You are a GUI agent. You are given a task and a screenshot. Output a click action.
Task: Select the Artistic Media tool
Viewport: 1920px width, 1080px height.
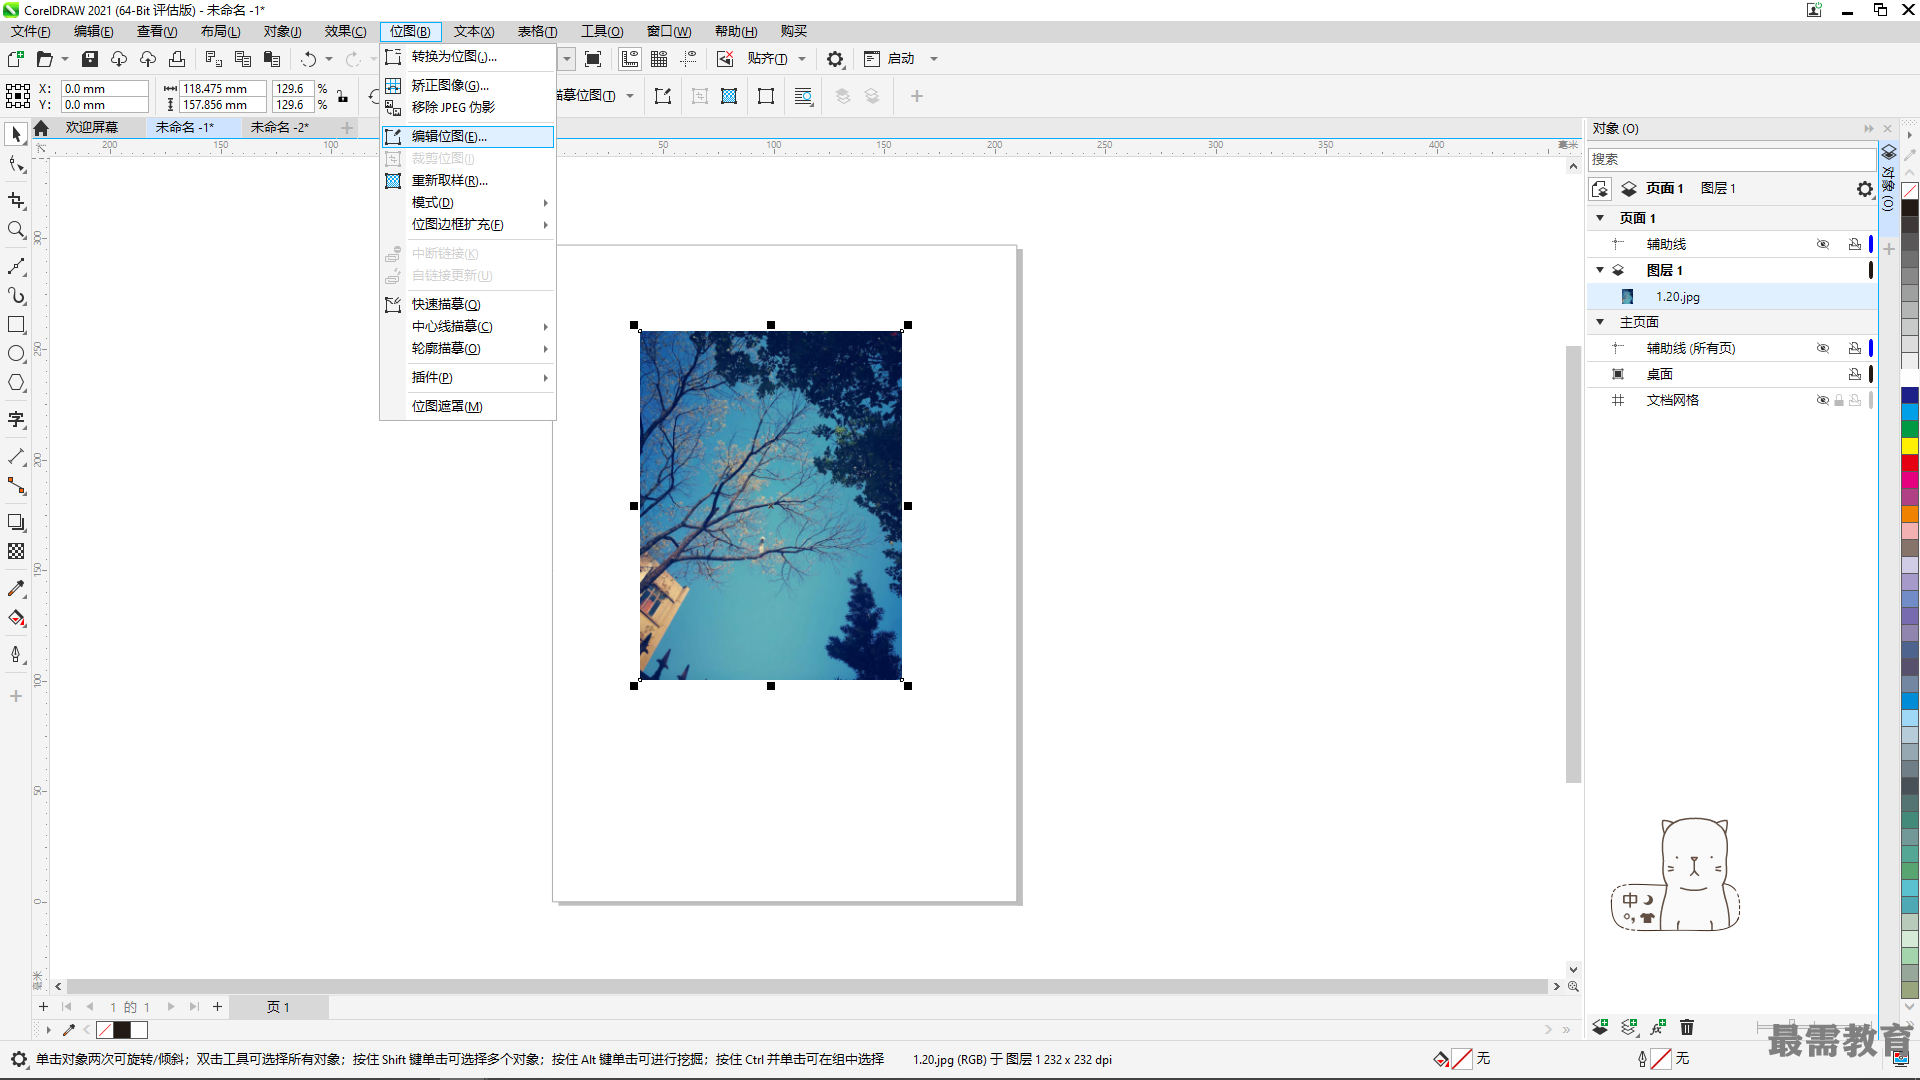pyautogui.click(x=16, y=296)
